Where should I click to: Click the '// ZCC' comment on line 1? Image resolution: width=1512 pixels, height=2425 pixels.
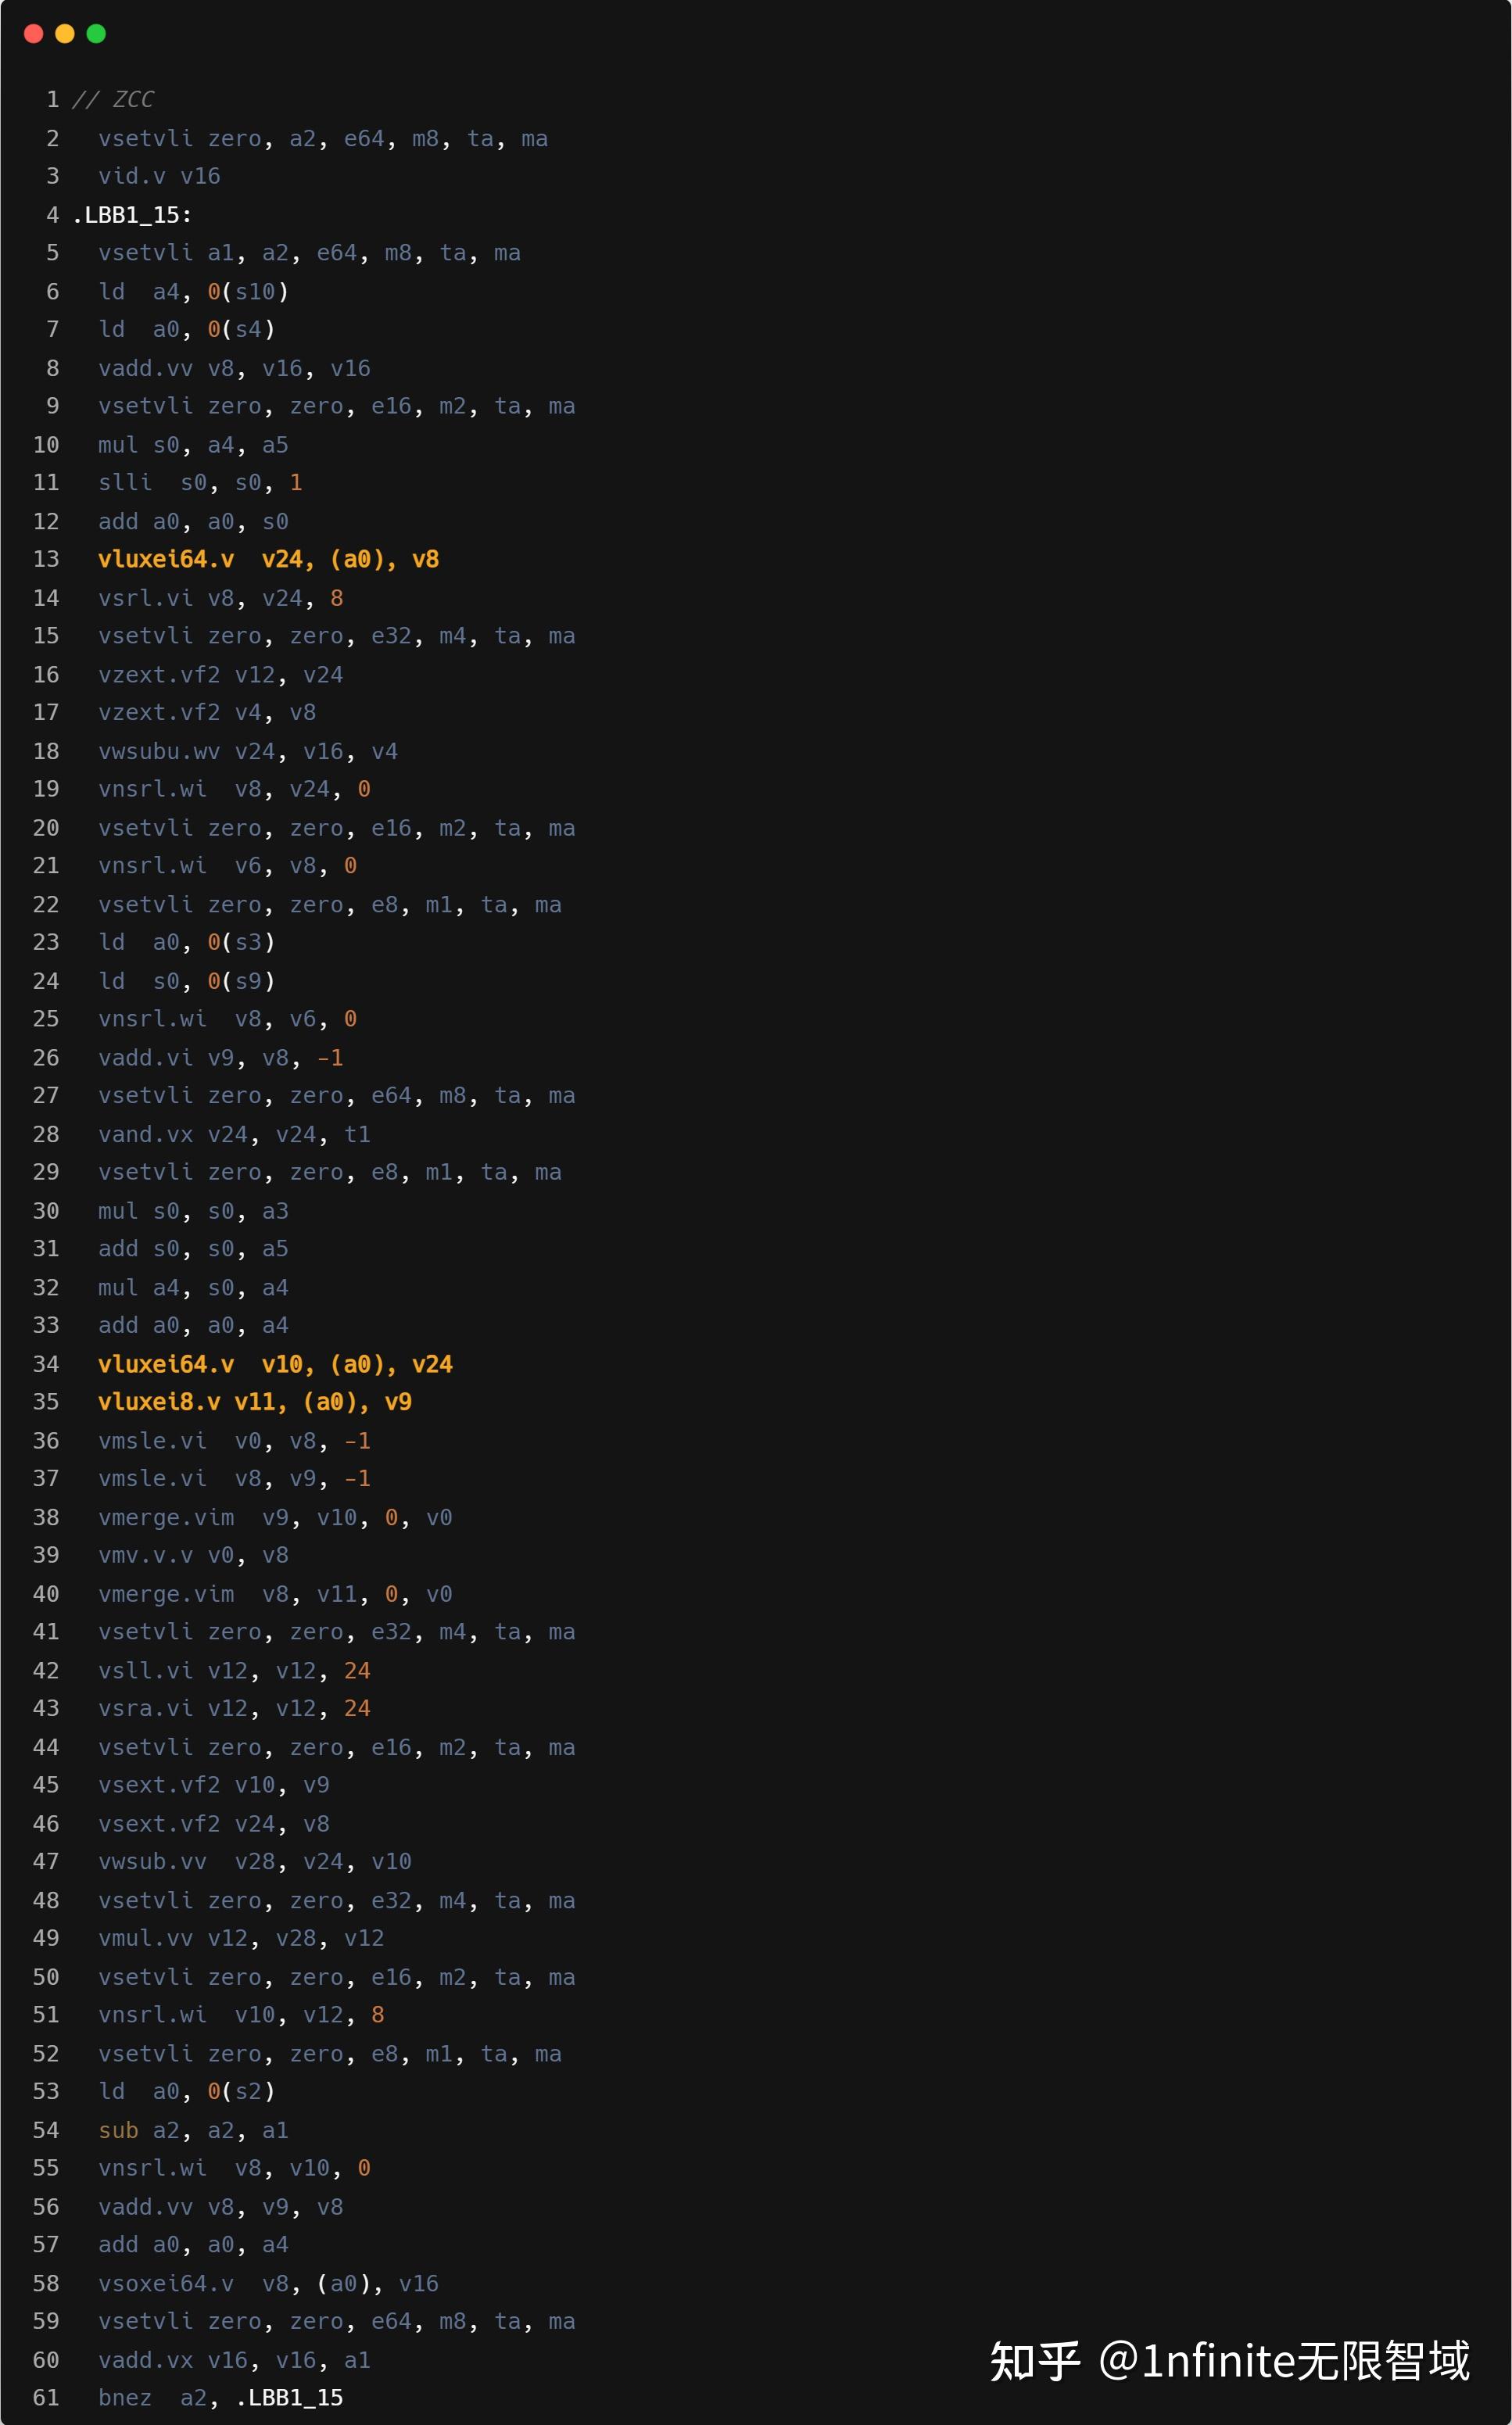tap(113, 99)
